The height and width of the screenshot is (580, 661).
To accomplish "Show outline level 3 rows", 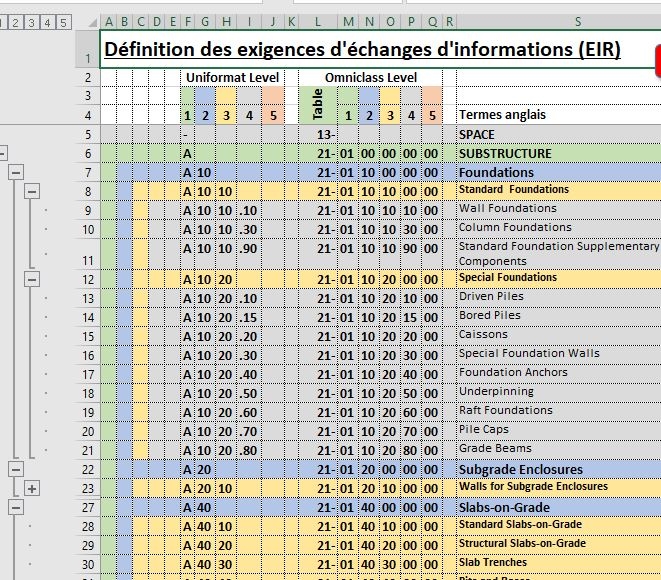I will pos(31,22).
